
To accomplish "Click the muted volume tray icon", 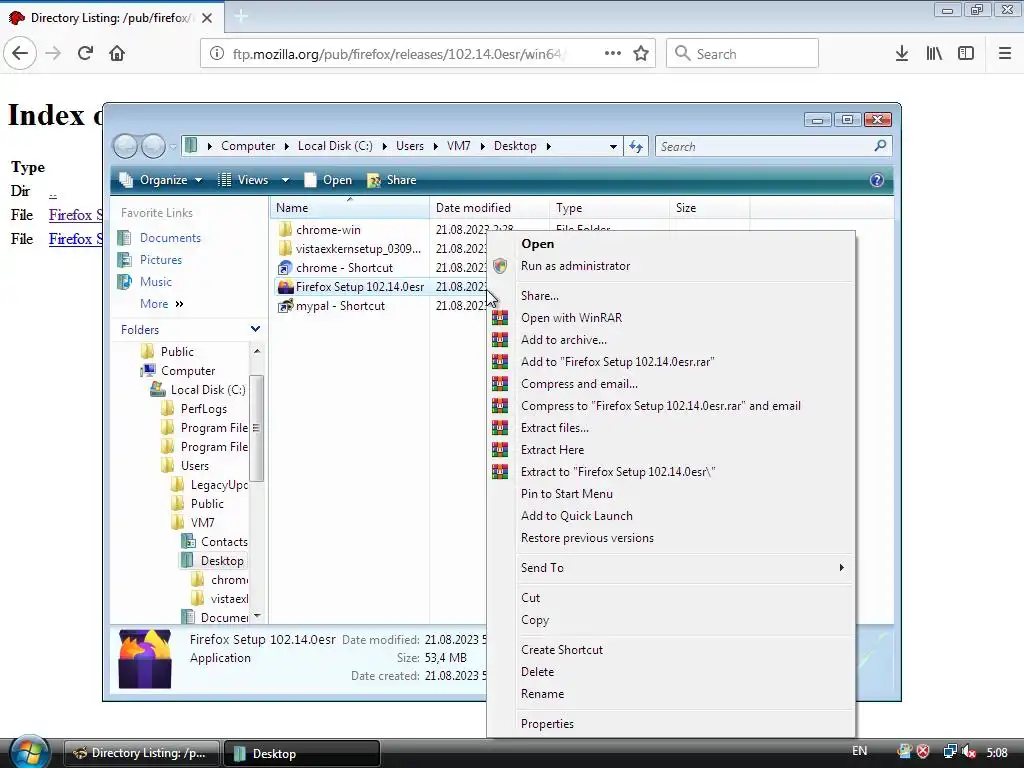I will [968, 752].
